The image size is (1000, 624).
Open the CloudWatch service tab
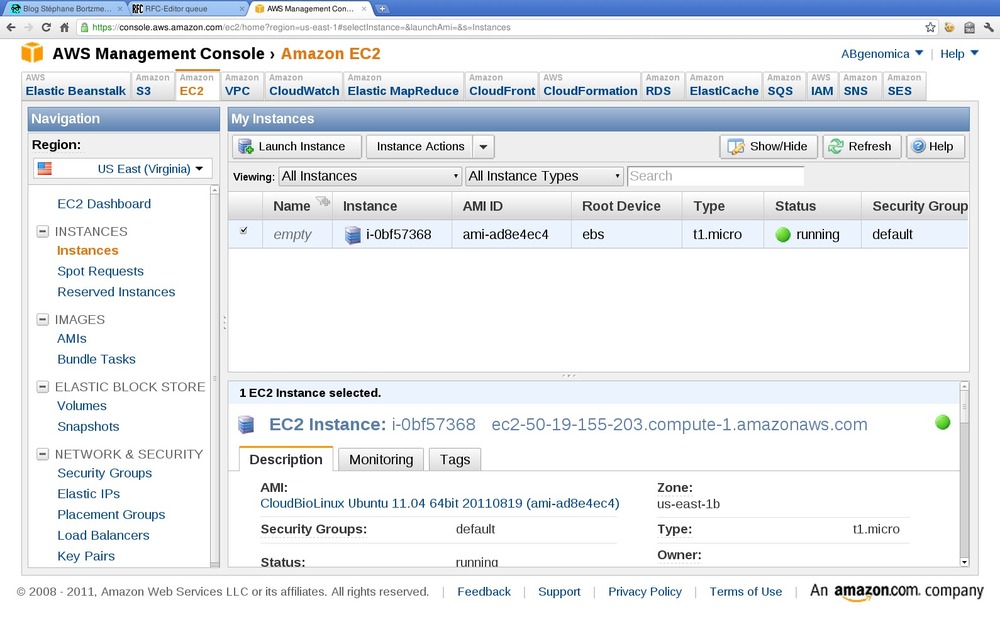(x=304, y=85)
